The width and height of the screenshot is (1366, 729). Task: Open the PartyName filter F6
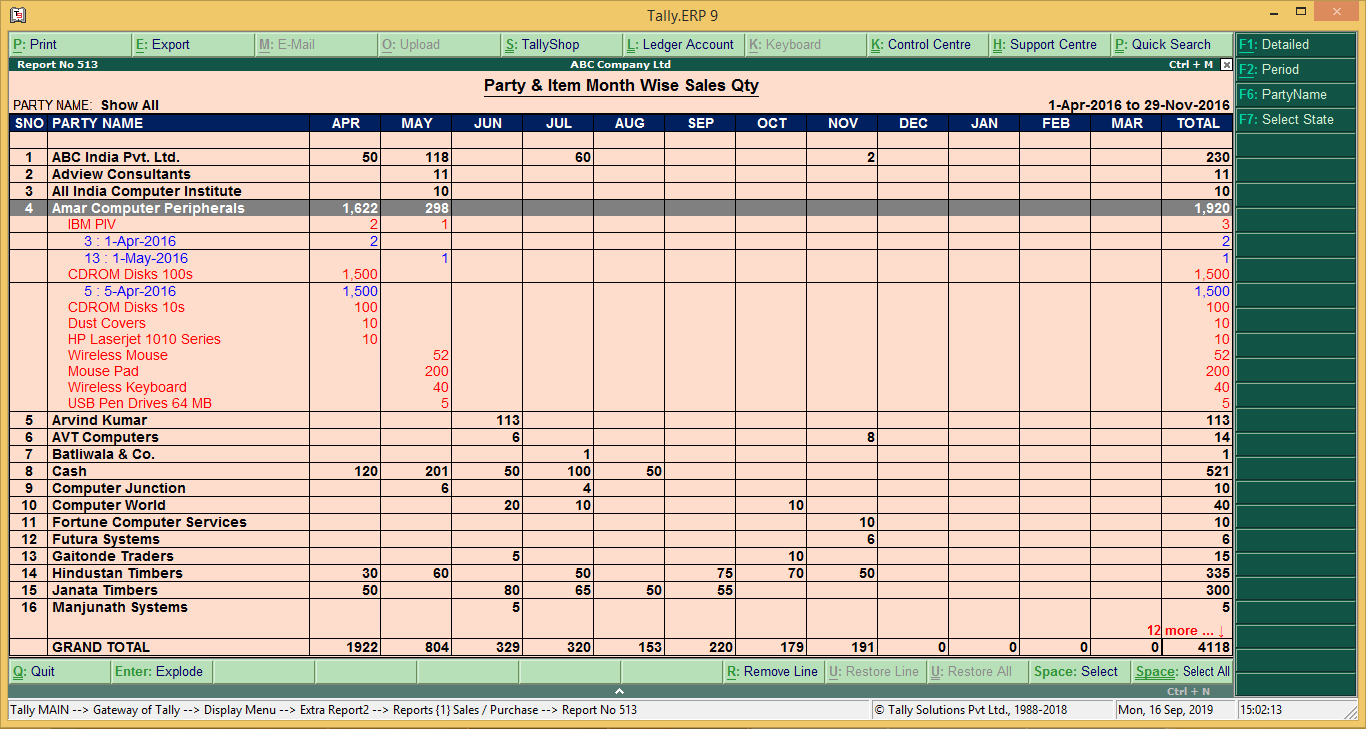point(1295,94)
